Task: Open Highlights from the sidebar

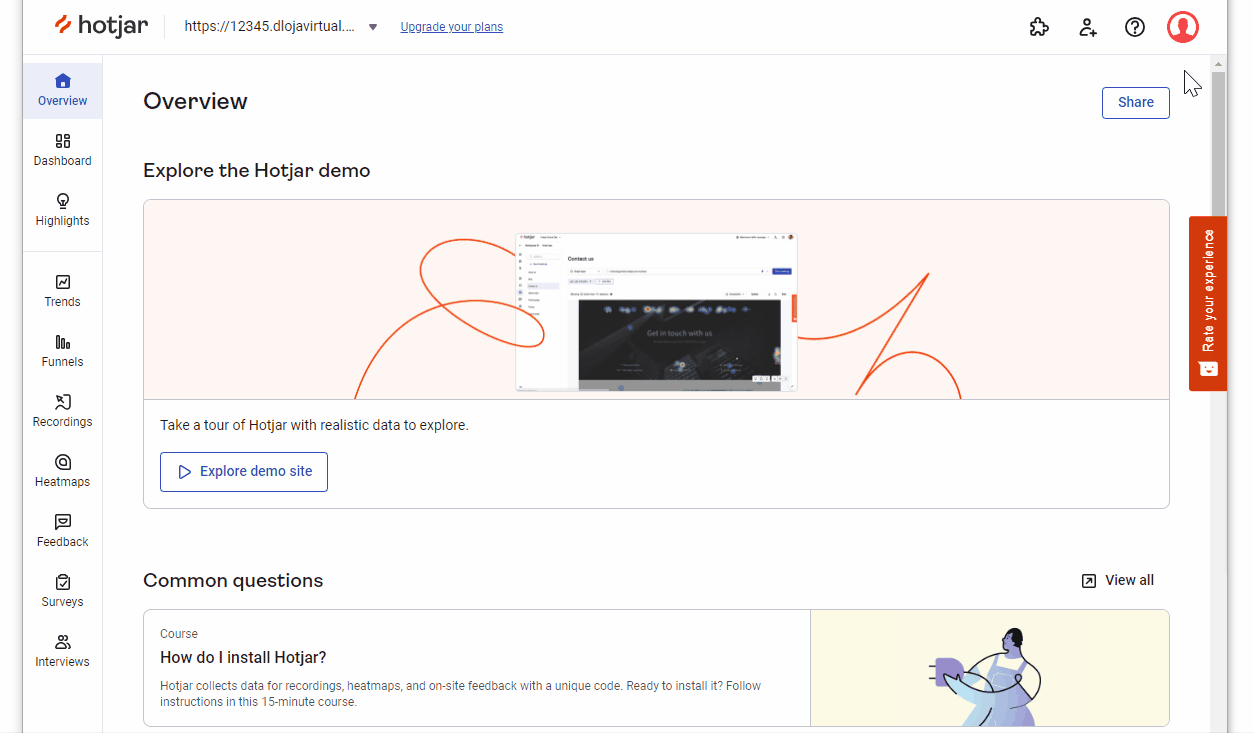Action: [x=63, y=210]
